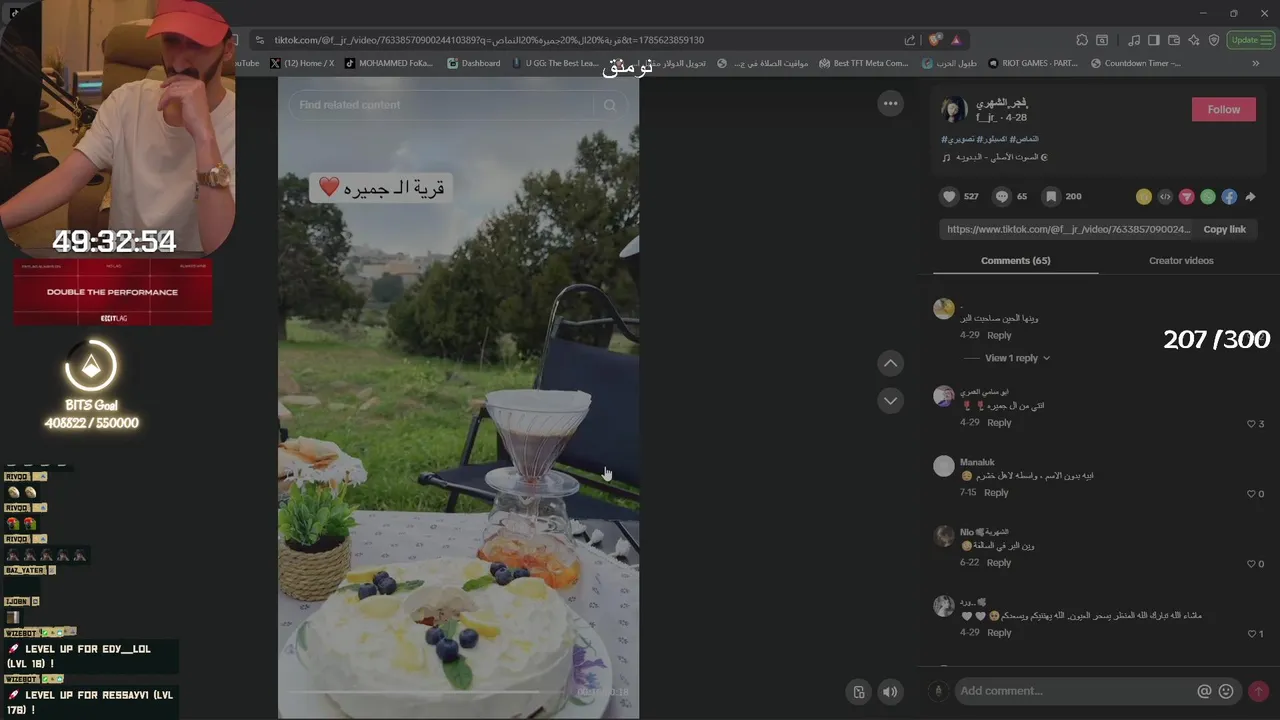This screenshot has height=720, width=1280.
Task: Like the comment with 3 likes
Action: [1251, 424]
